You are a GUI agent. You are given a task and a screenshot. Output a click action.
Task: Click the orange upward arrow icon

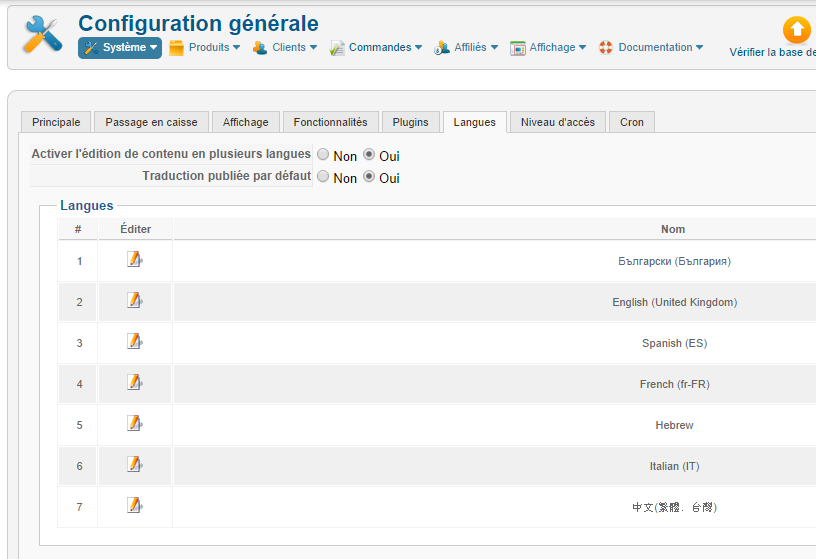(796, 29)
